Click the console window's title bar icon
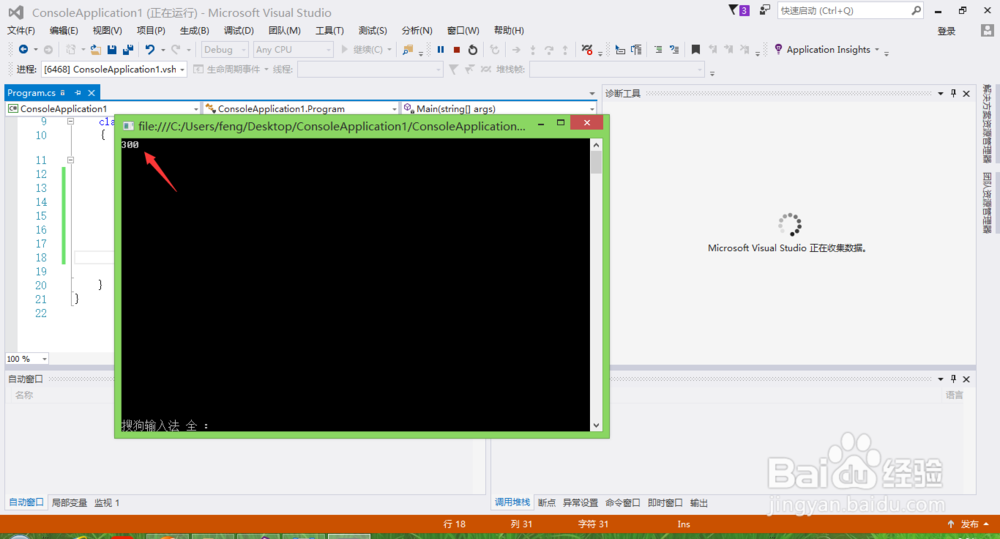The height and width of the screenshot is (539, 1000). (128, 126)
